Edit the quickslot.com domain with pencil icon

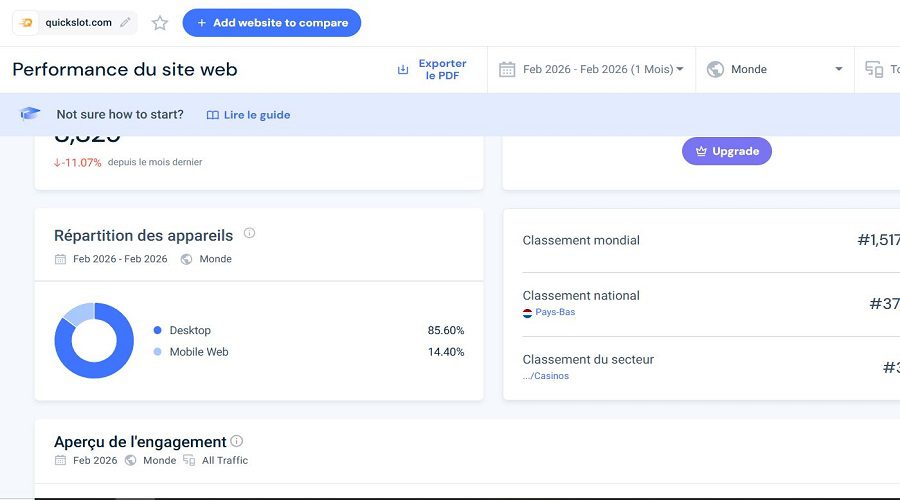tap(125, 22)
